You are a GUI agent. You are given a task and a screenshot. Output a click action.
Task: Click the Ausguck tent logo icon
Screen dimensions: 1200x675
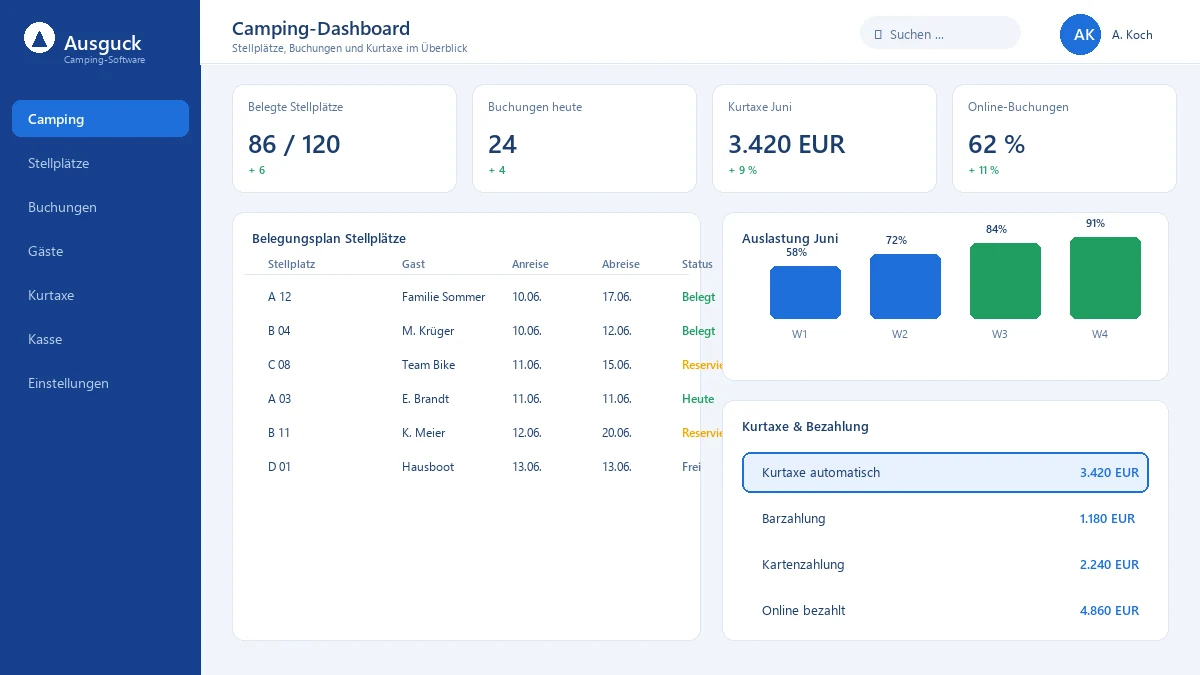(x=39, y=39)
